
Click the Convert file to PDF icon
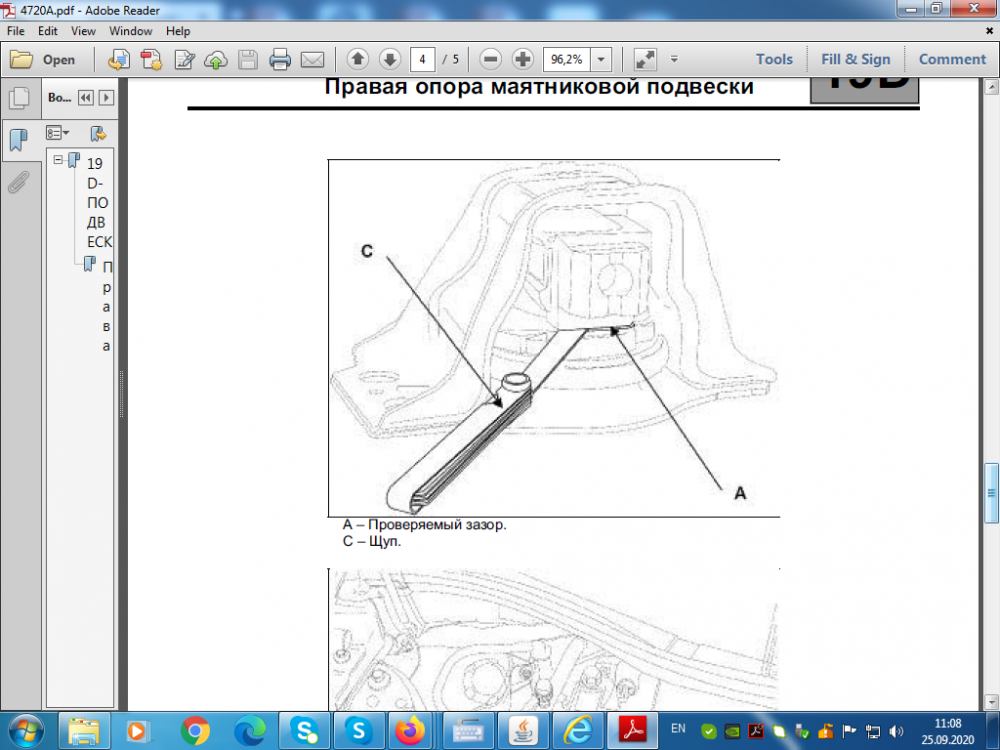coord(151,59)
